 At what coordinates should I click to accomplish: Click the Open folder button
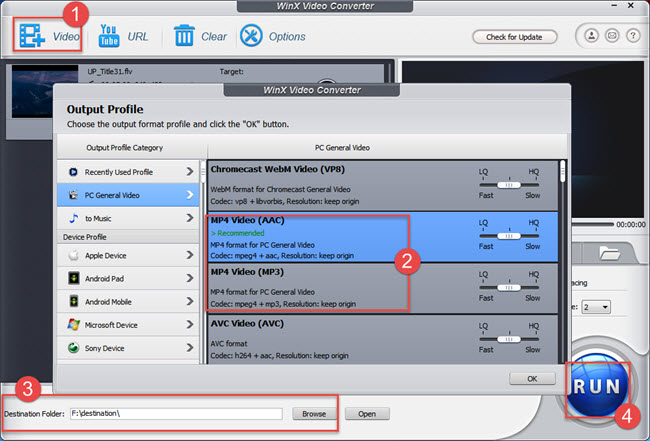(367, 414)
